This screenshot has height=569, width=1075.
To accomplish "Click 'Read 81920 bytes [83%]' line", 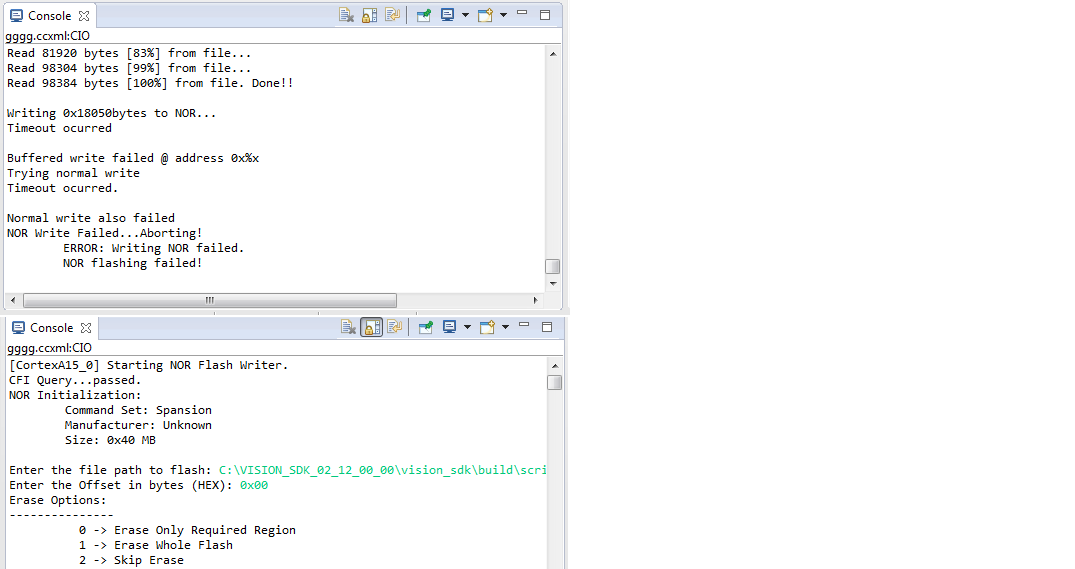I will (129, 53).
